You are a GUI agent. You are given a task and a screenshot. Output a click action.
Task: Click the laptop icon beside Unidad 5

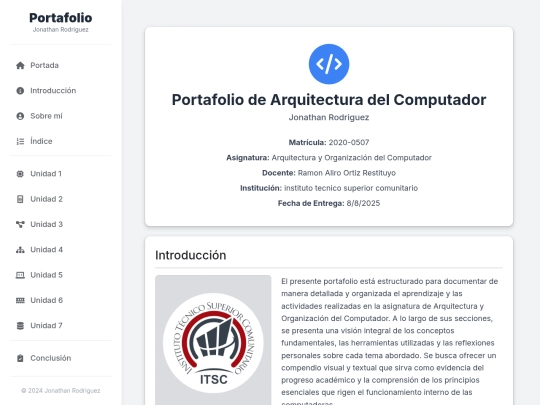point(20,275)
